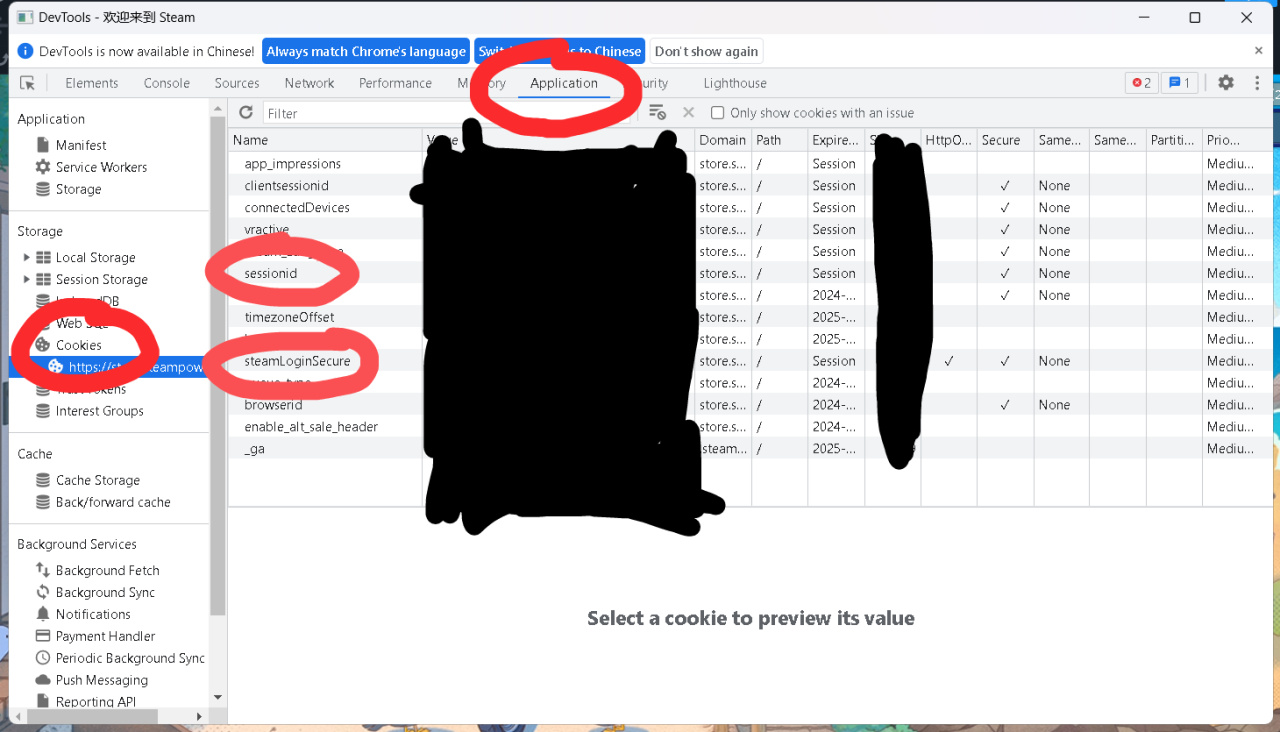Click the delete selected cookie X icon
Image resolution: width=1280 pixels, height=732 pixels.
click(x=688, y=113)
